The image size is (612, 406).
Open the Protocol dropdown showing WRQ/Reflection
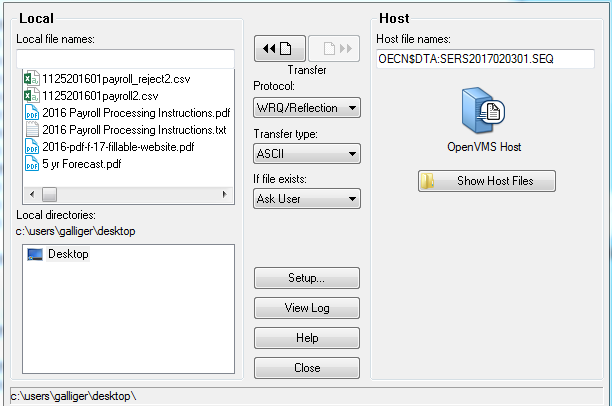pos(307,107)
